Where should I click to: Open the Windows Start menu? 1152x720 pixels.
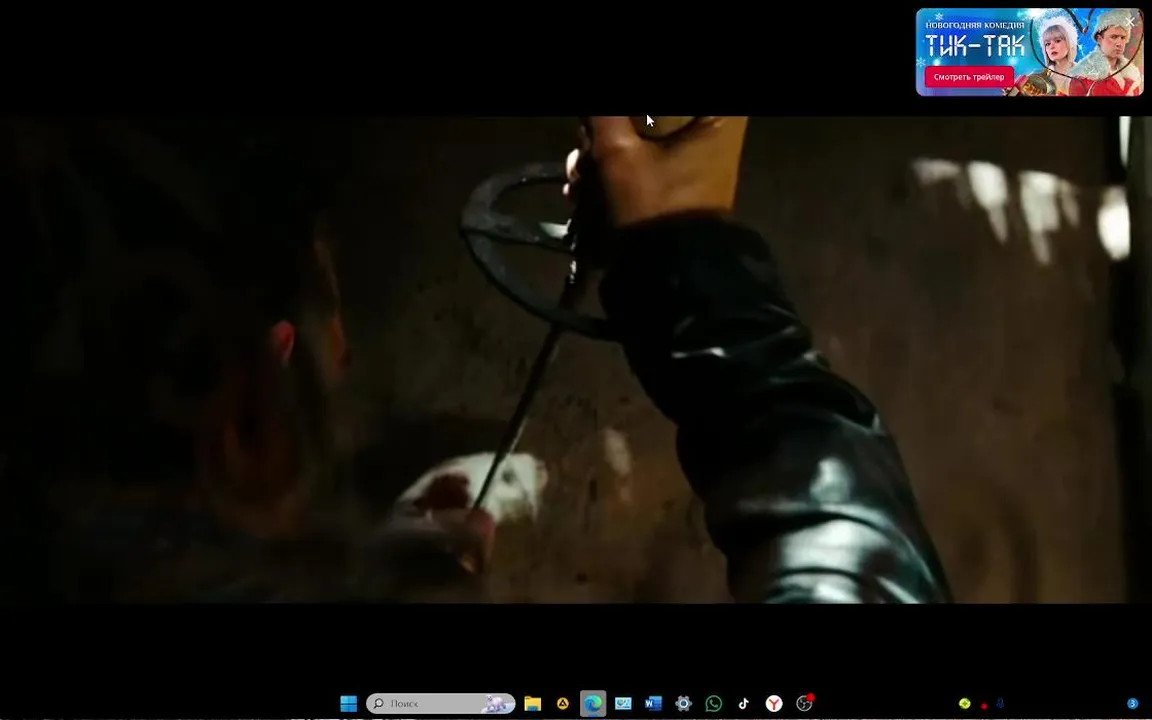(x=348, y=703)
